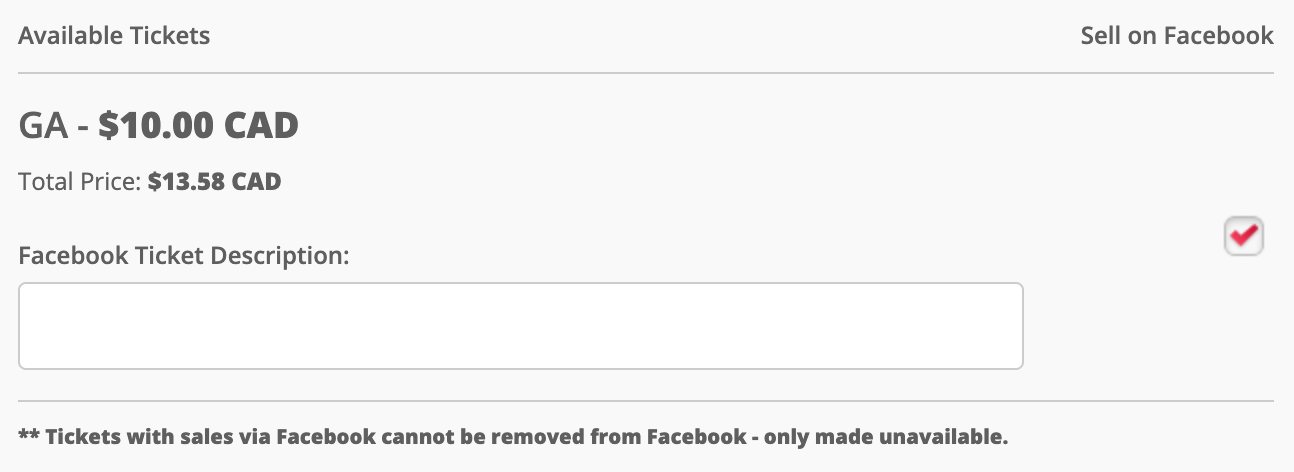
Task: Uncheck the Sell on Facebook checkbox
Action: coord(1244,237)
